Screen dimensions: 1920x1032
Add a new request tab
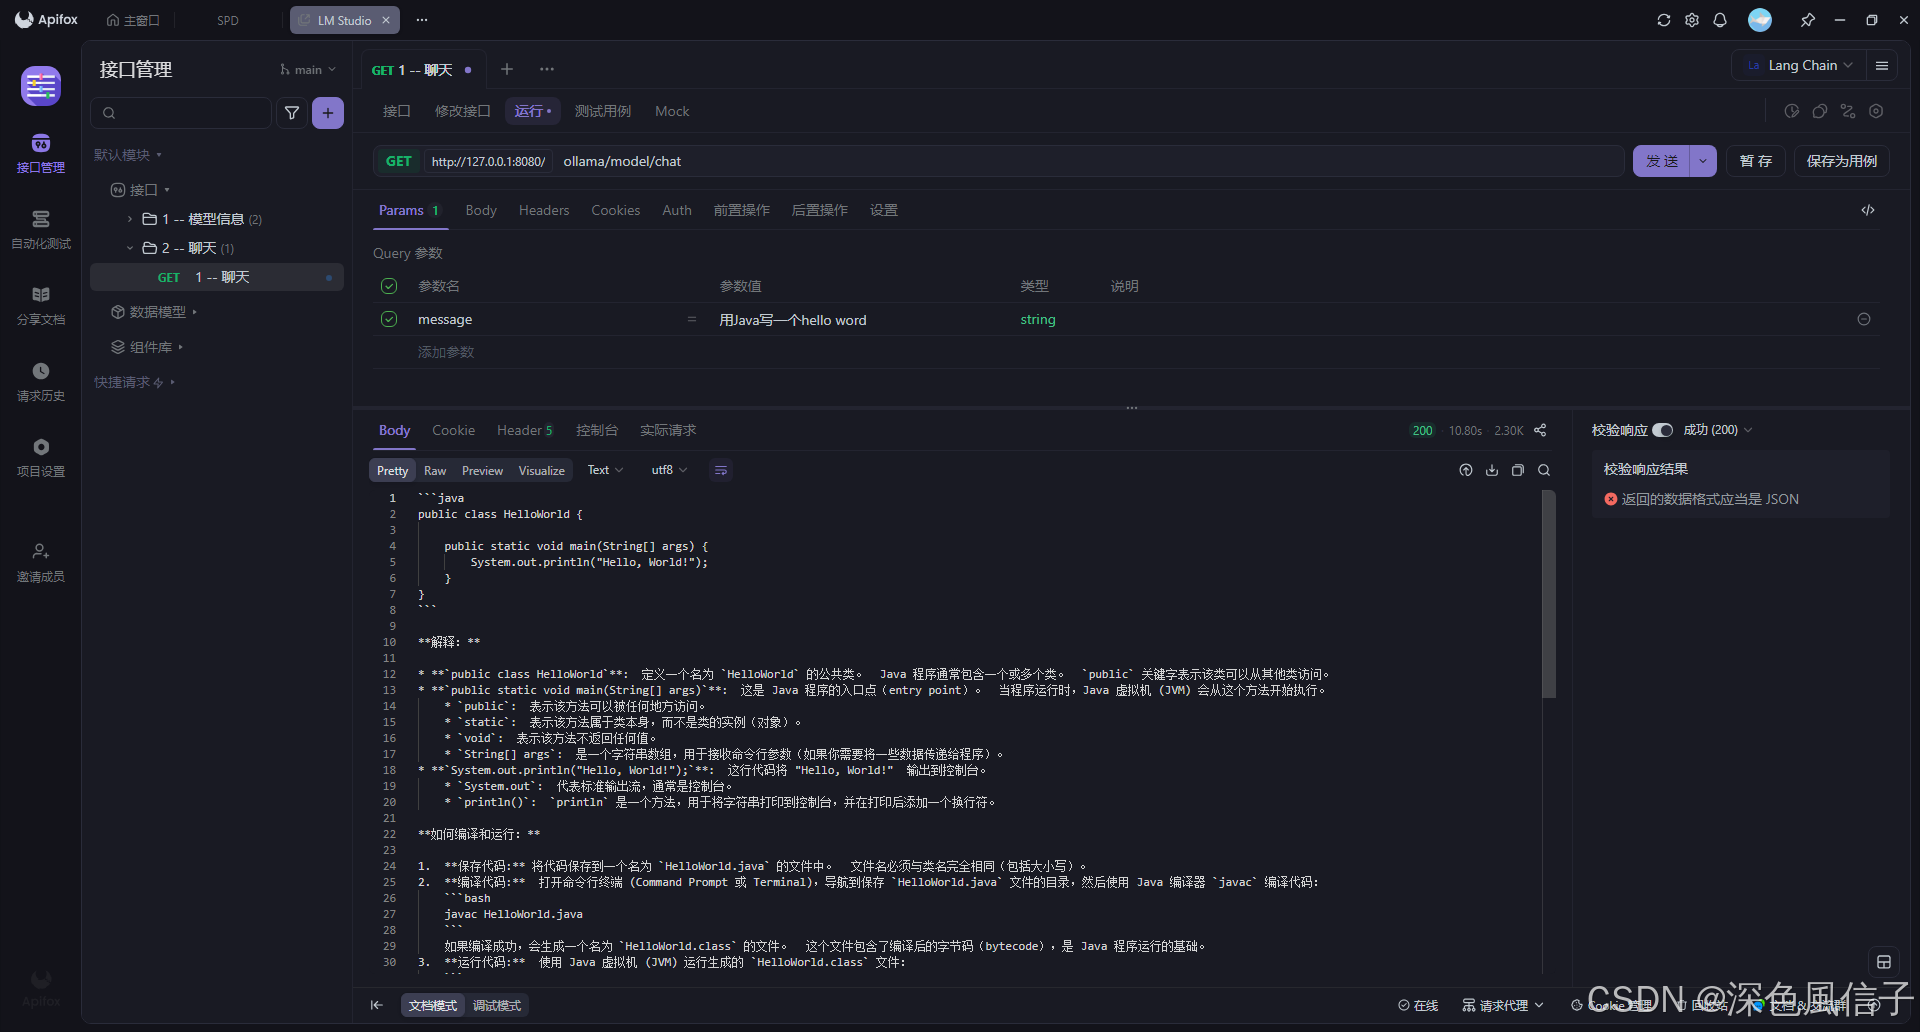[507, 69]
